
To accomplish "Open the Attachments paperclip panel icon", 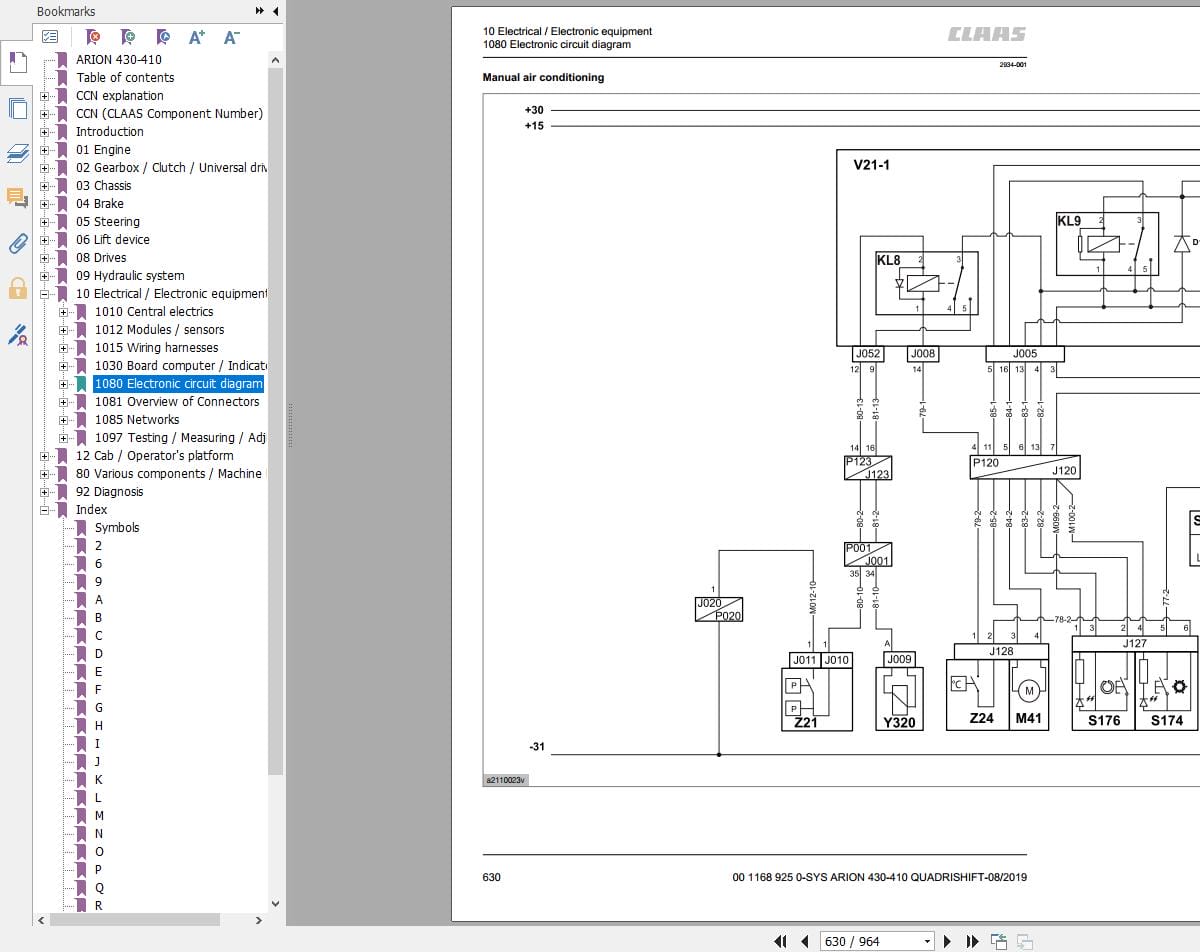I will coord(17,243).
